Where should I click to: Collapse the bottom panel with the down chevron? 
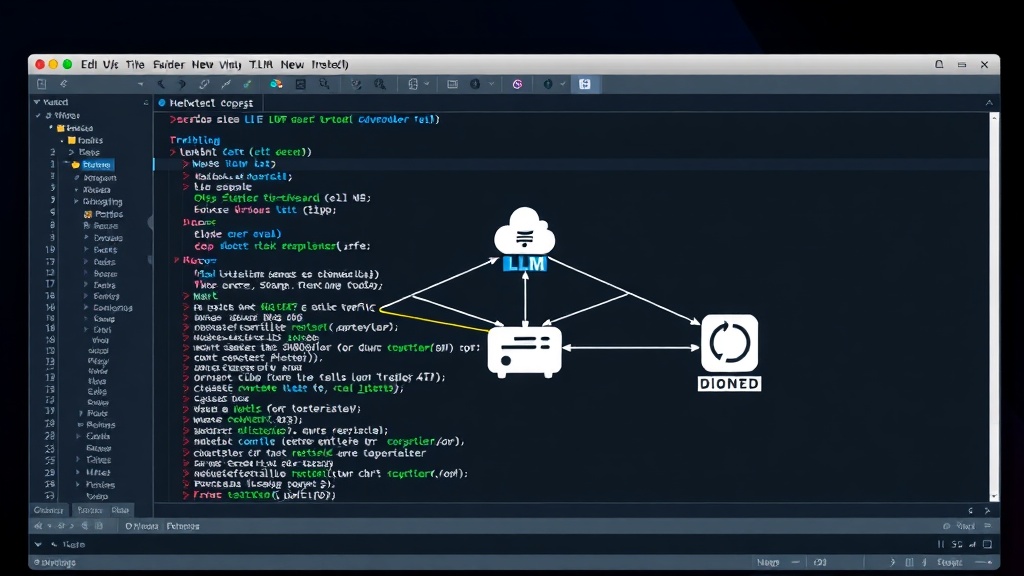click(38, 544)
